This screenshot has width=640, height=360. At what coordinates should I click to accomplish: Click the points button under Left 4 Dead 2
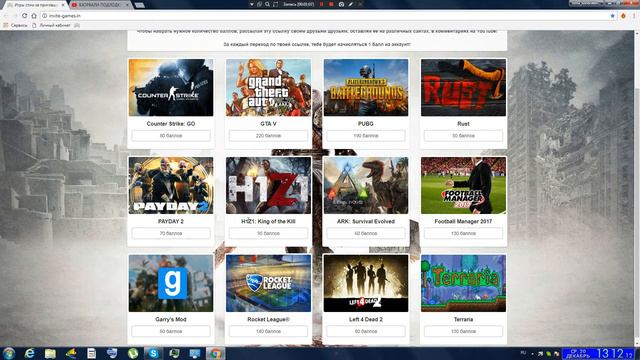[366, 331]
